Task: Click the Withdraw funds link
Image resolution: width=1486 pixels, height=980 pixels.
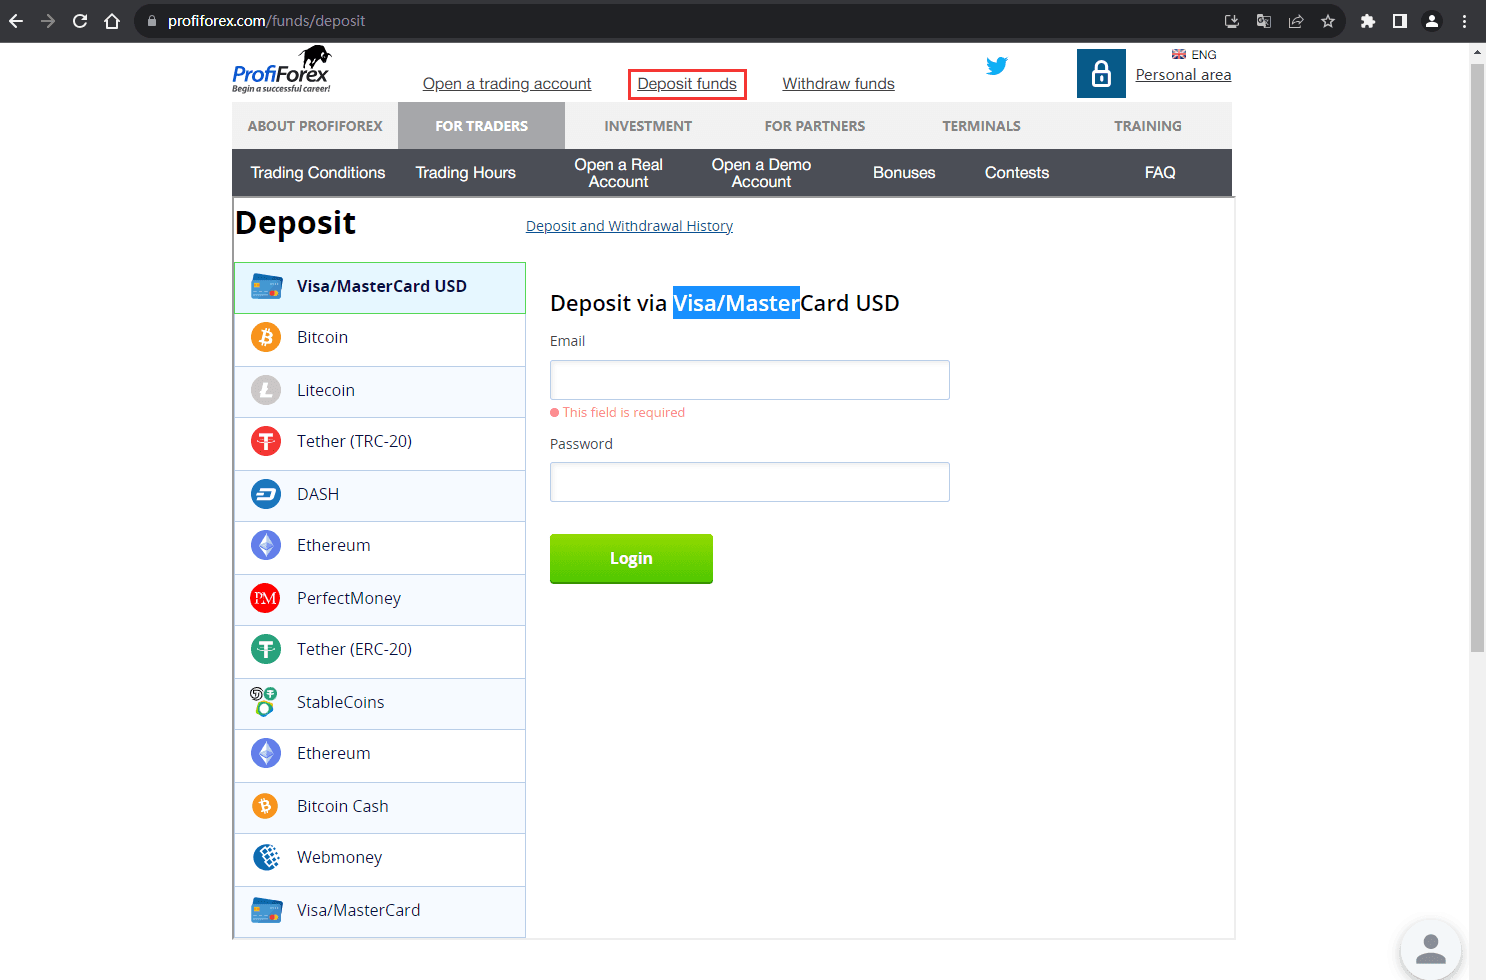Action: [838, 84]
